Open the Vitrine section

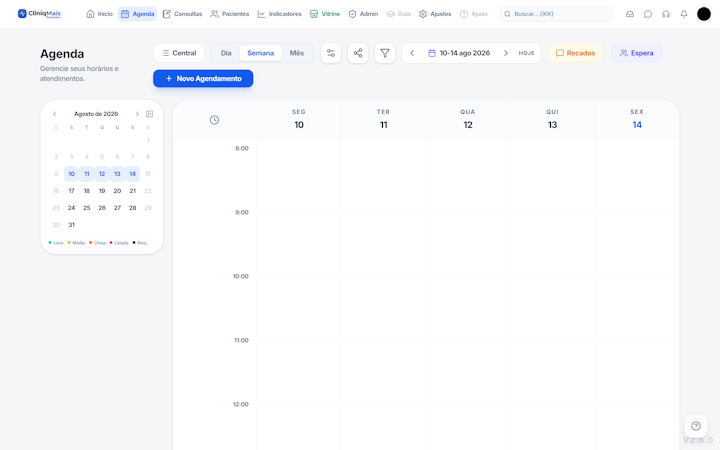[325, 14]
